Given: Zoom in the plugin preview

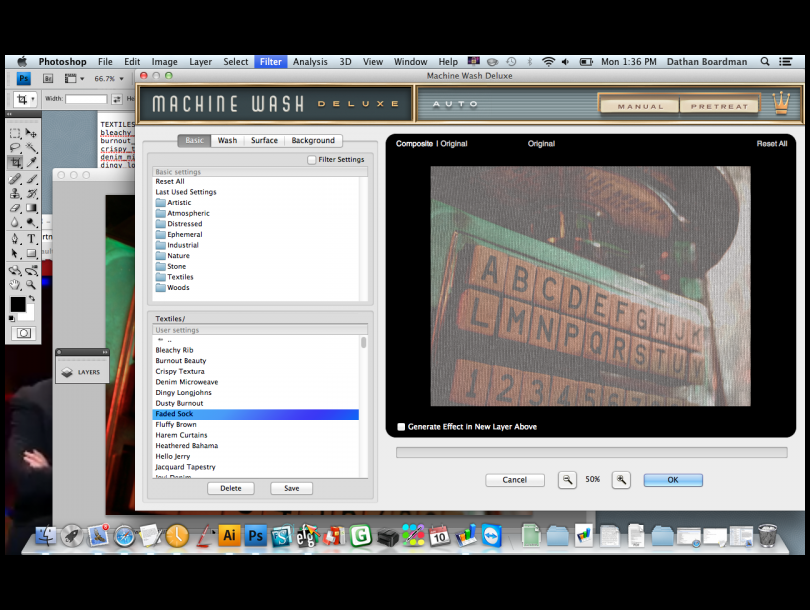Looking at the screenshot, I should point(621,480).
